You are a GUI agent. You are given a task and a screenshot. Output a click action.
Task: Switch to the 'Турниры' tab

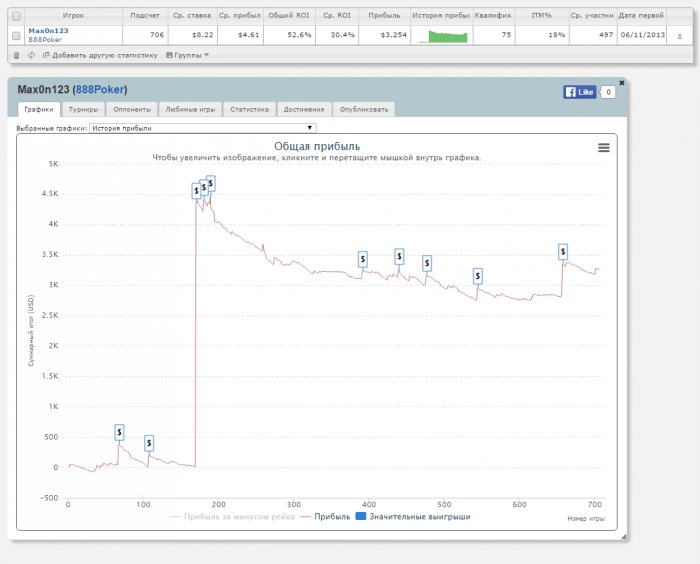coord(84,110)
